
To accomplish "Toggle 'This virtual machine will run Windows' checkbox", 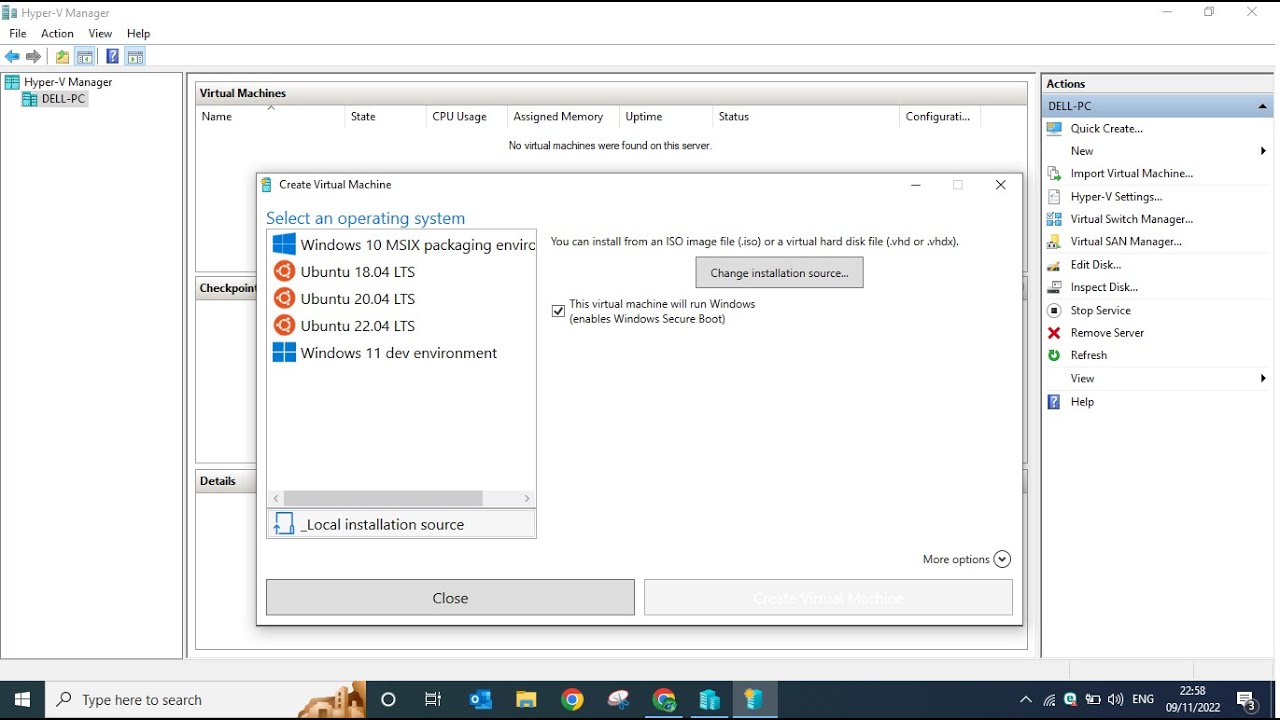I will (558, 311).
